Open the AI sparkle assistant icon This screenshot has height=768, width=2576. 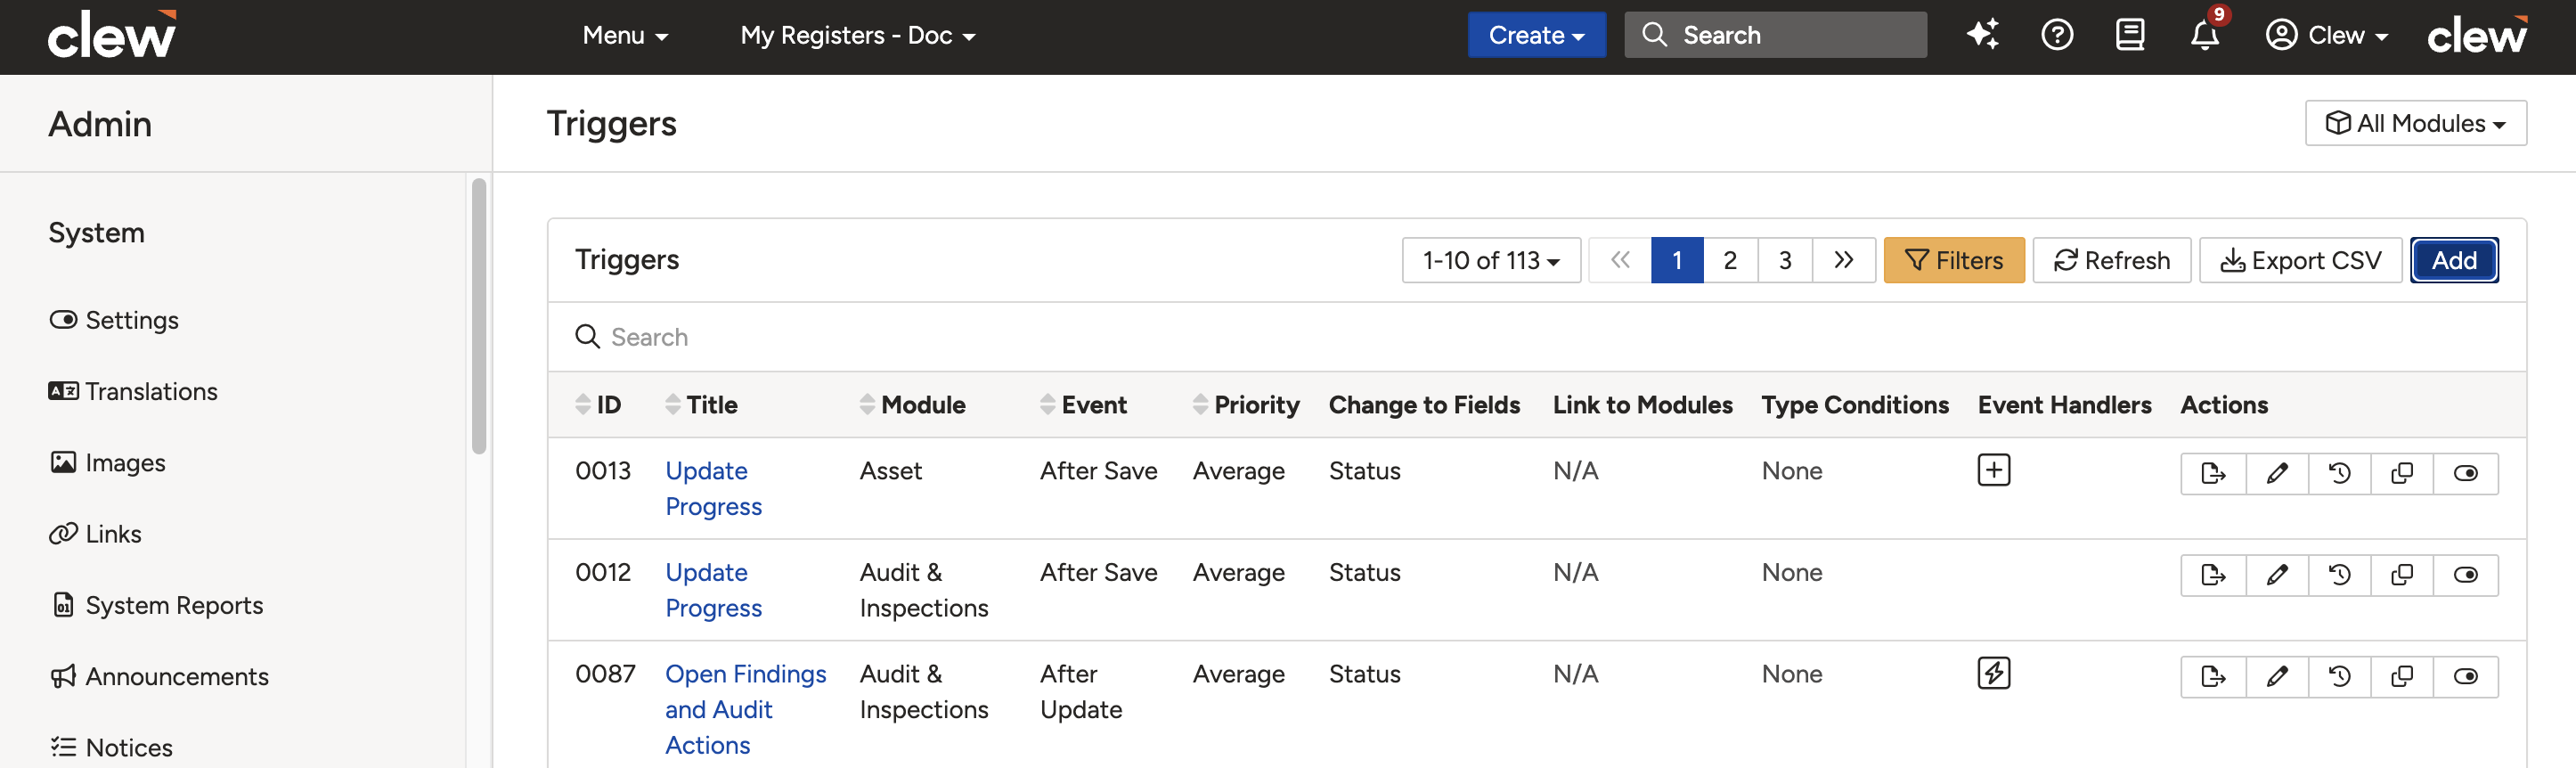[1982, 35]
